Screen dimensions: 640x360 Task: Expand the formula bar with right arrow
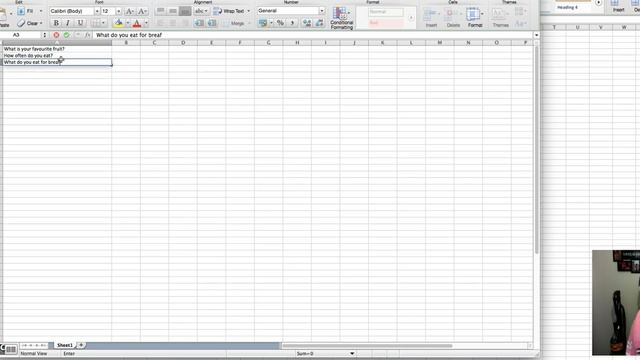click(x=536, y=35)
